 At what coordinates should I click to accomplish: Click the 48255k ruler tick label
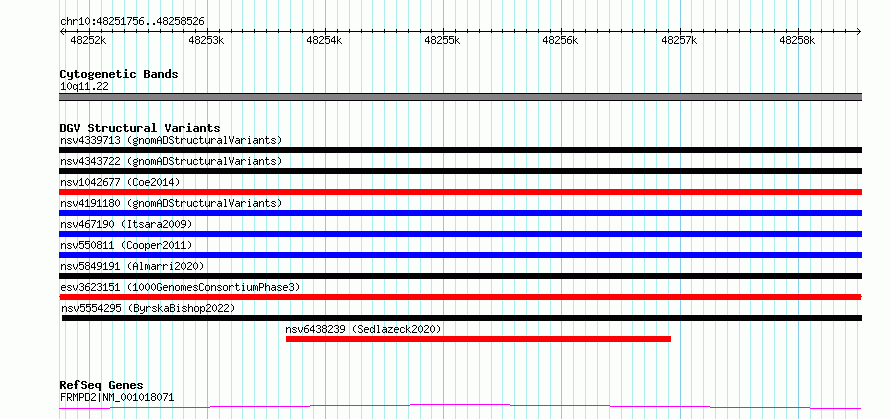442,40
